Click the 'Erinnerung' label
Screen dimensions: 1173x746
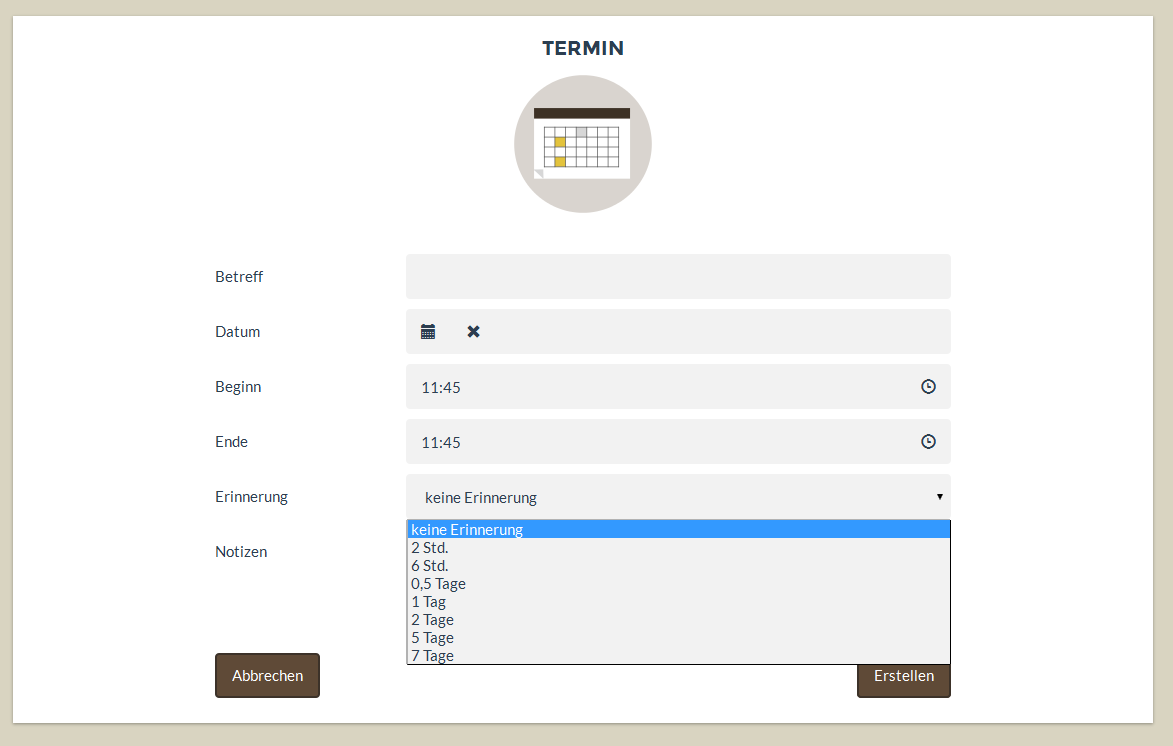251,497
